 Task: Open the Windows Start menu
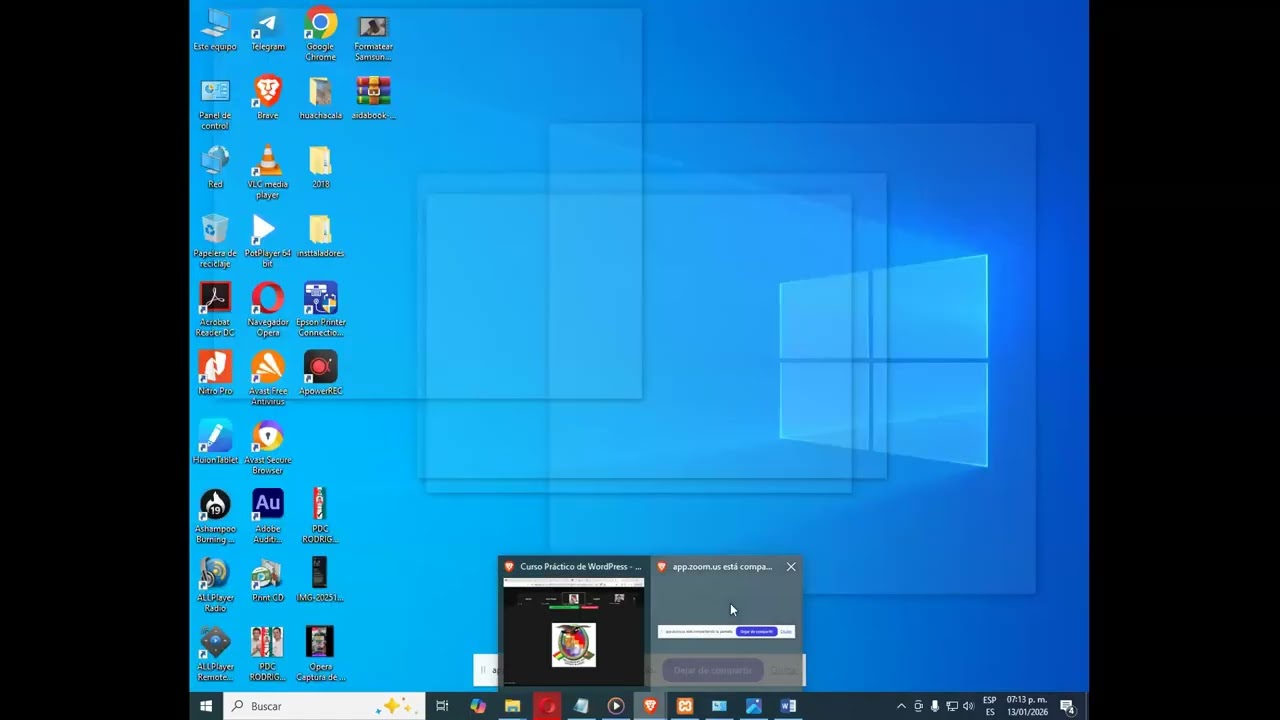(x=206, y=706)
